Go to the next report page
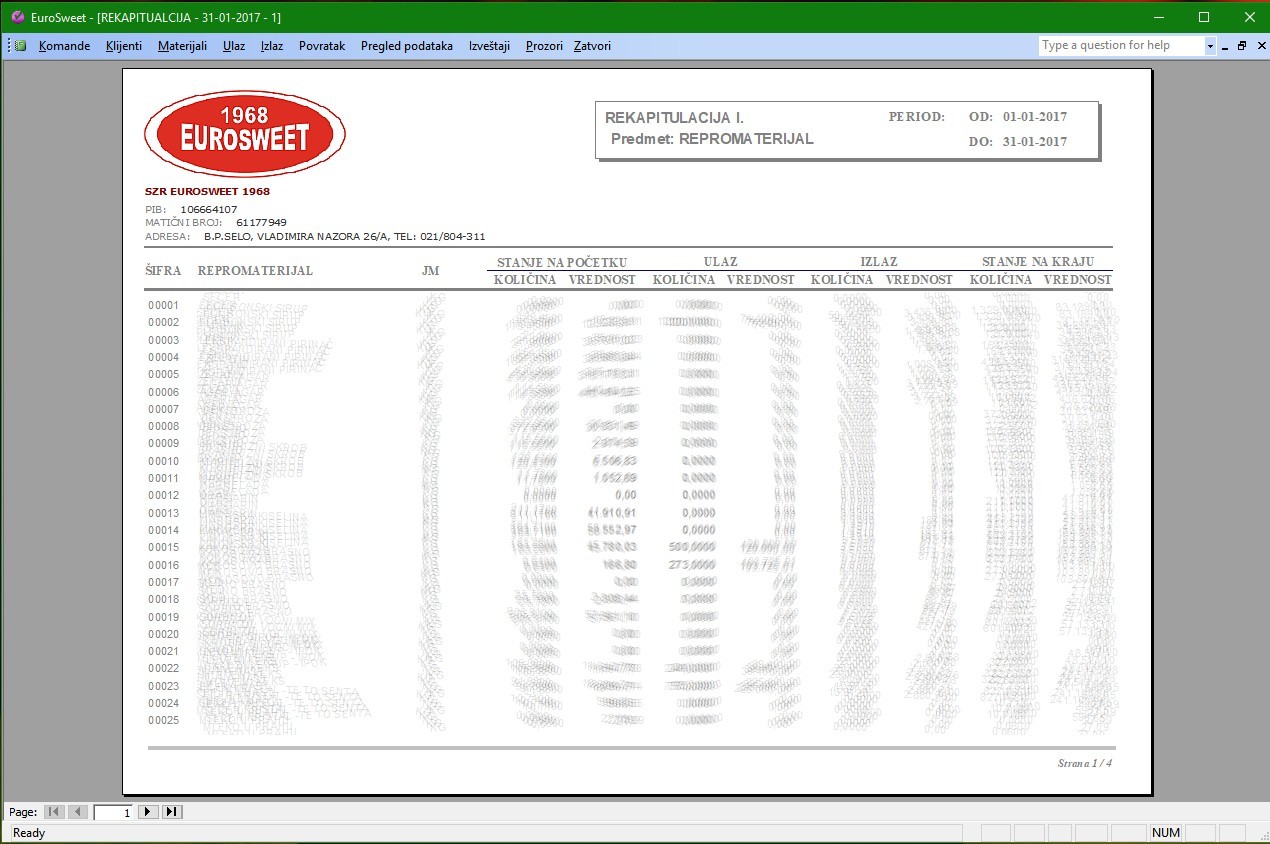Viewport: 1270px width, 844px height. click(x=148, y=812)
